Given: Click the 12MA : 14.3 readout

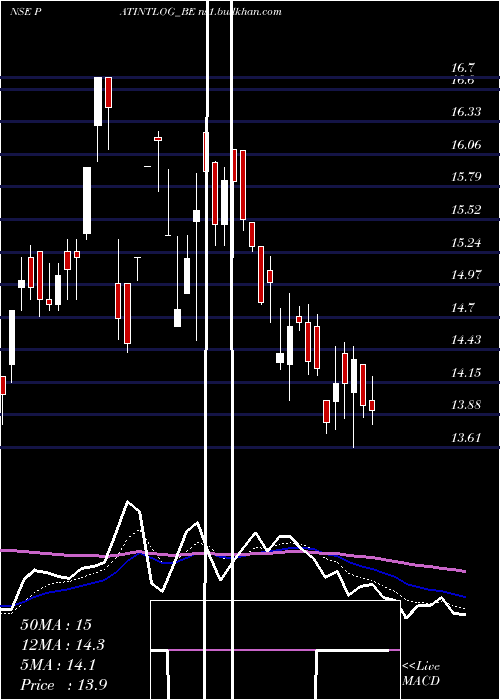Looking at the screenshot, I should (63, 645).
